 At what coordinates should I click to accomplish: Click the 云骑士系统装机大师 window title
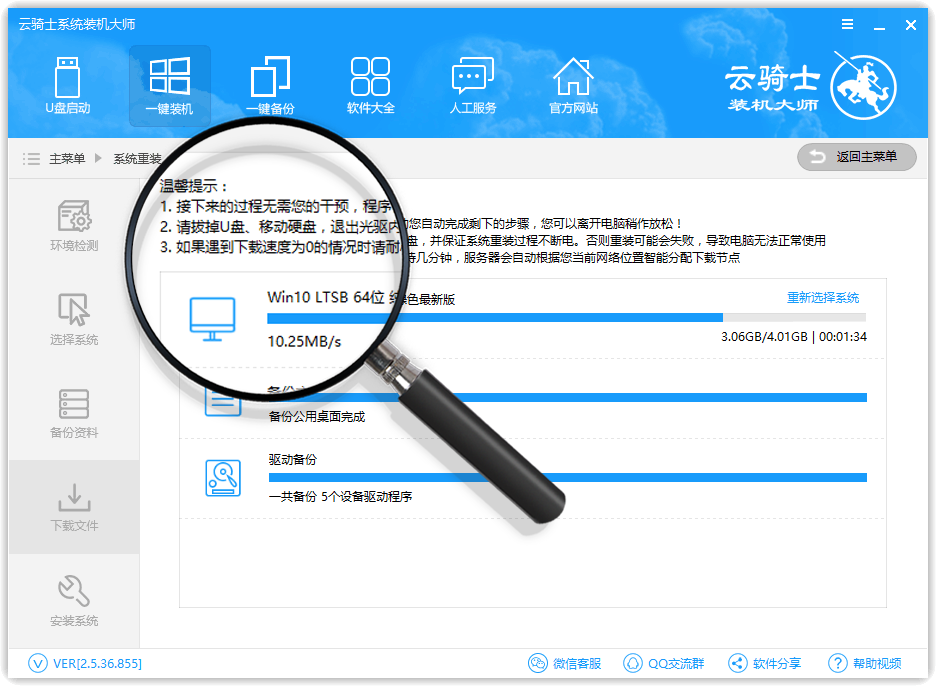click(77, 24)
